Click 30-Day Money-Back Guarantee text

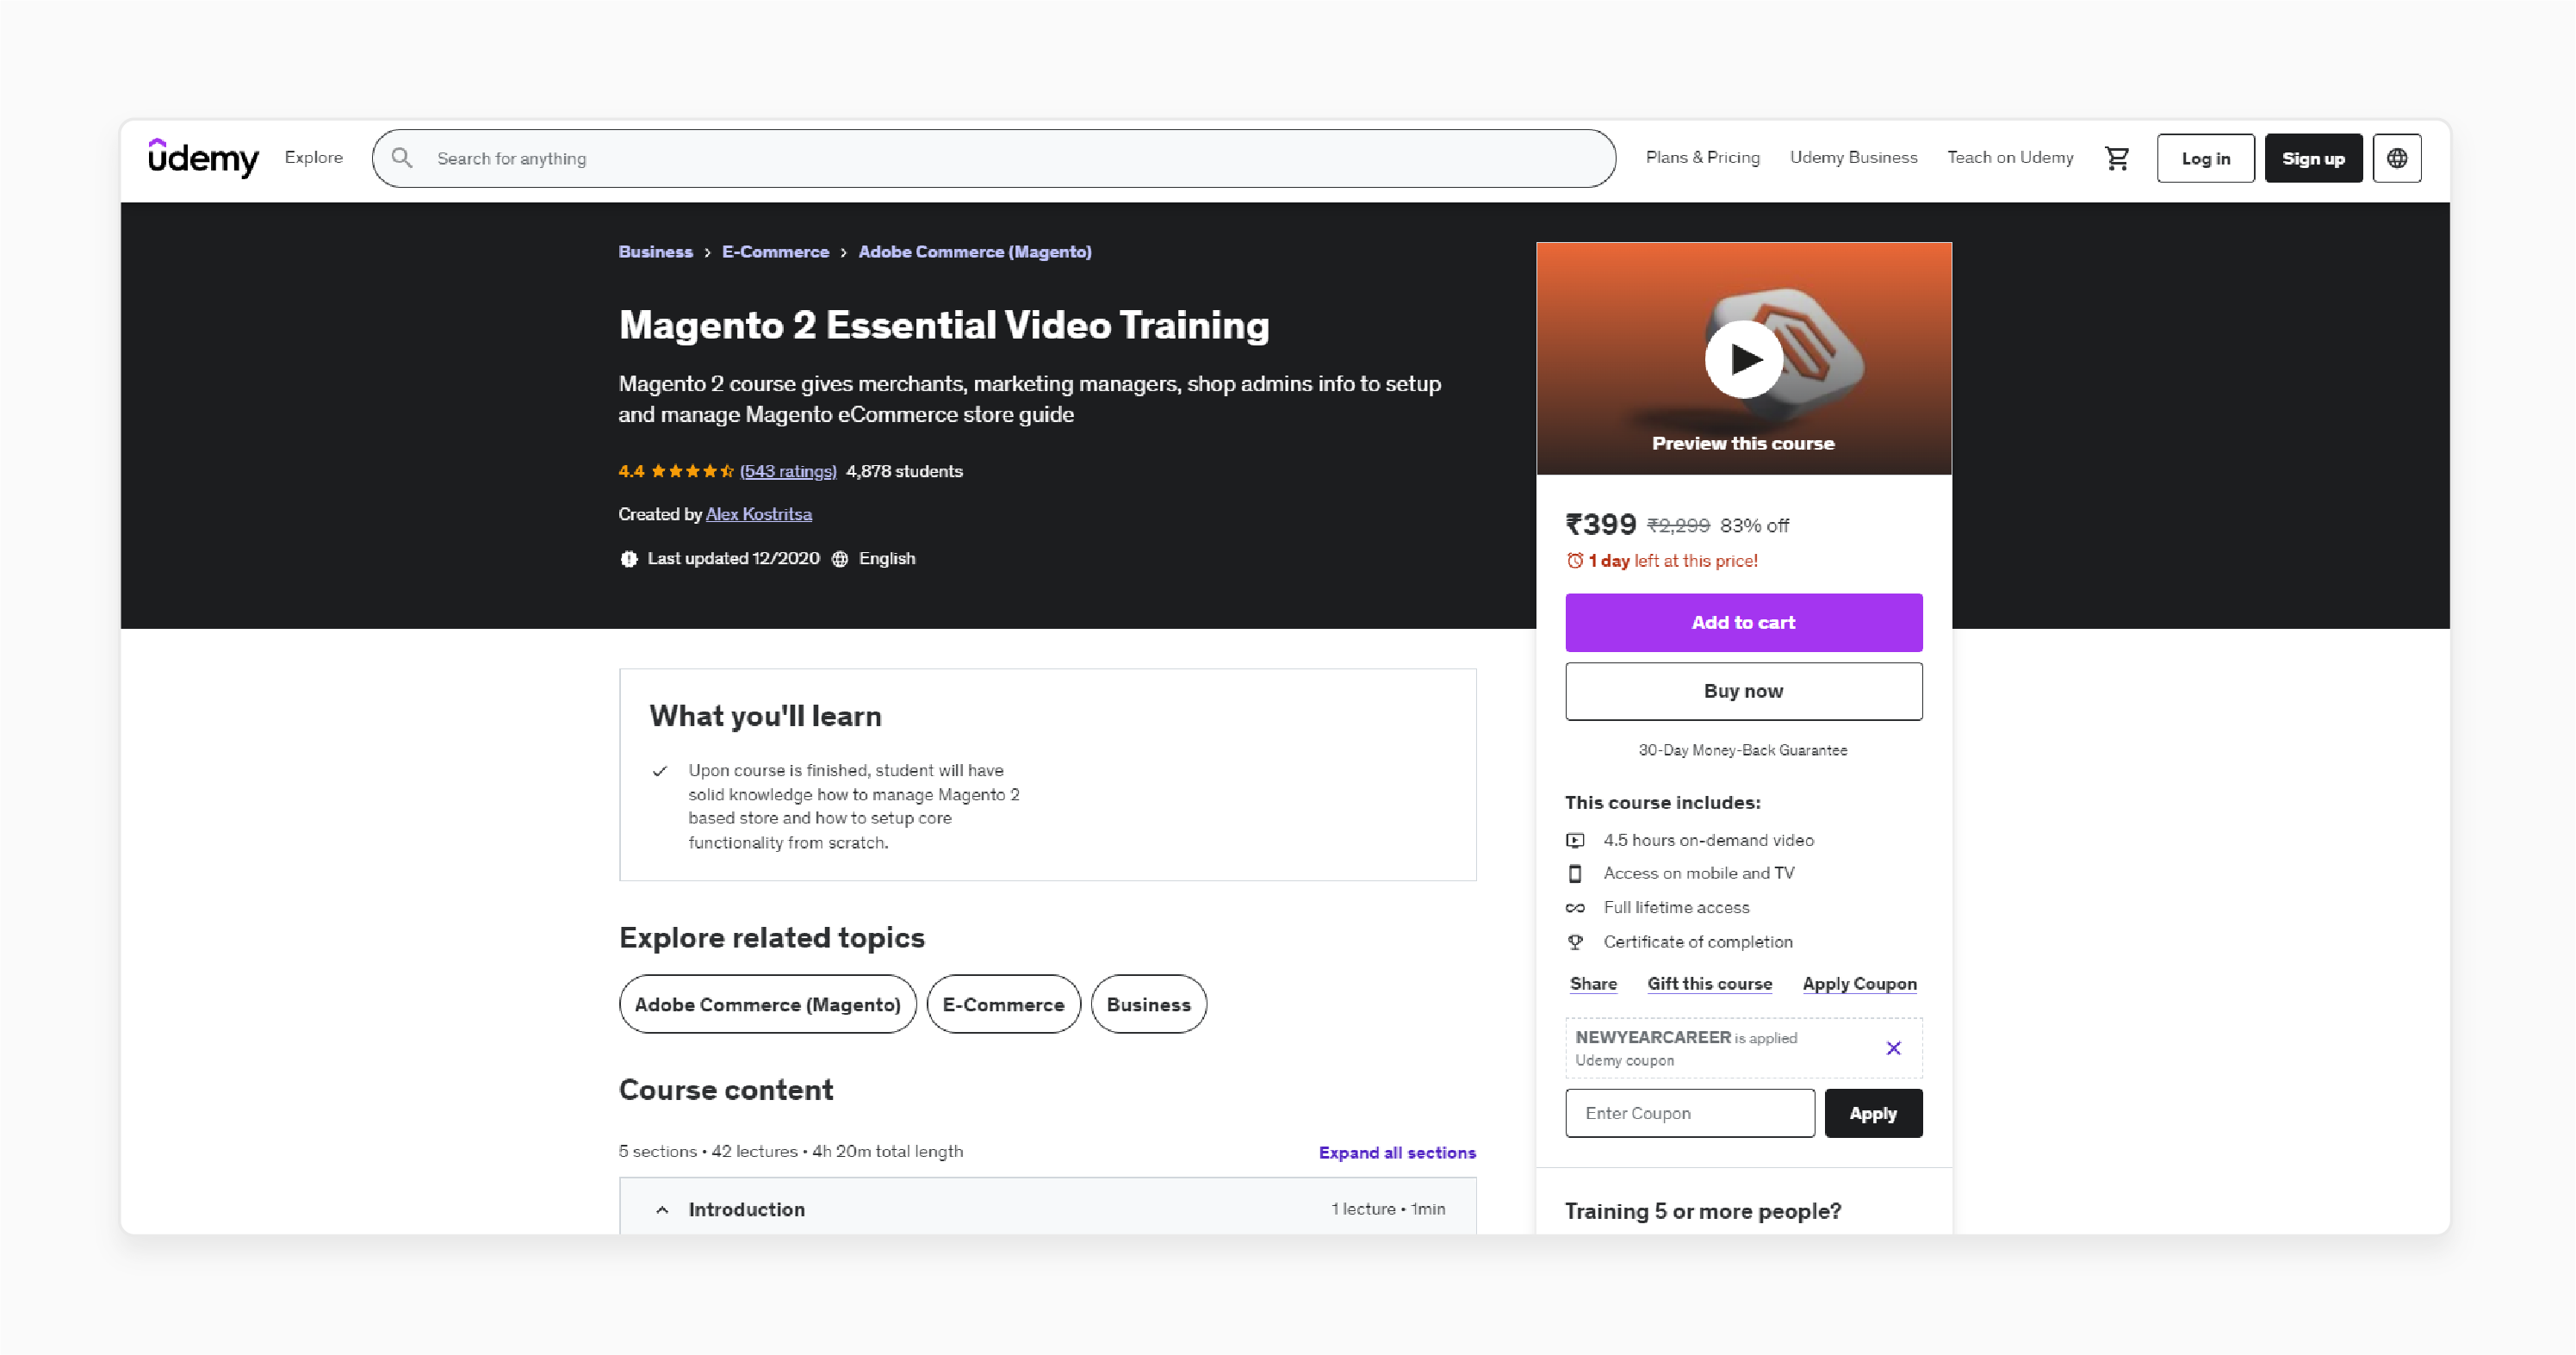(1743, 750)
